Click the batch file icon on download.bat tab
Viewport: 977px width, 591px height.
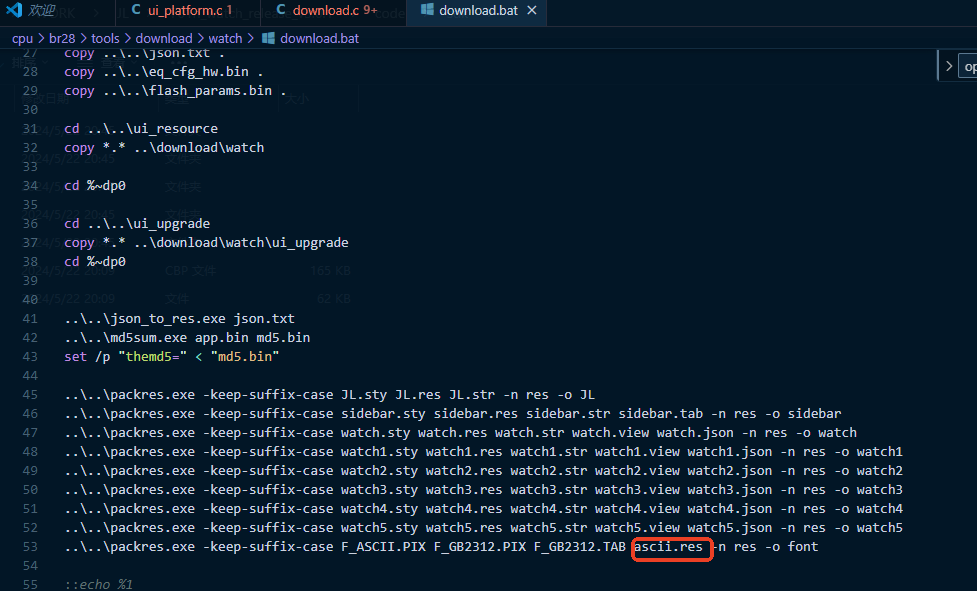click(427, 10)
